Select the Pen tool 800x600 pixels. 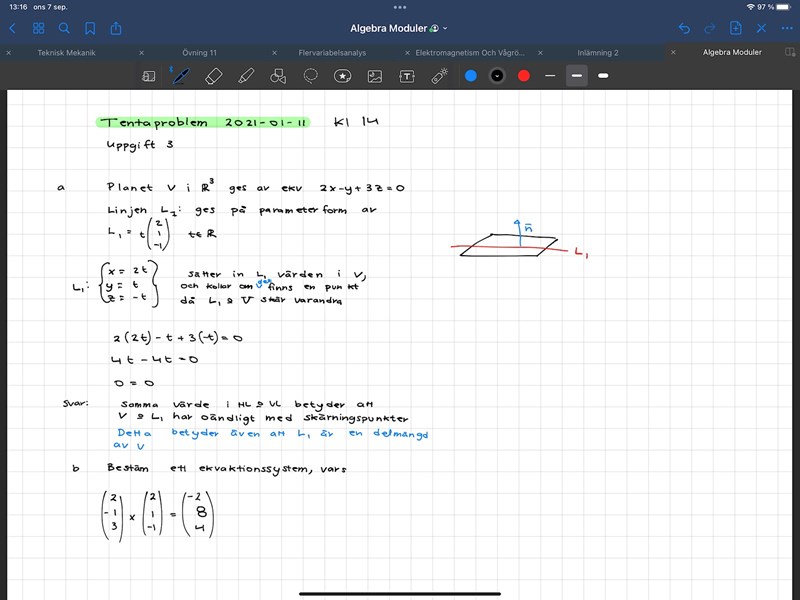[x=181, y=75]
